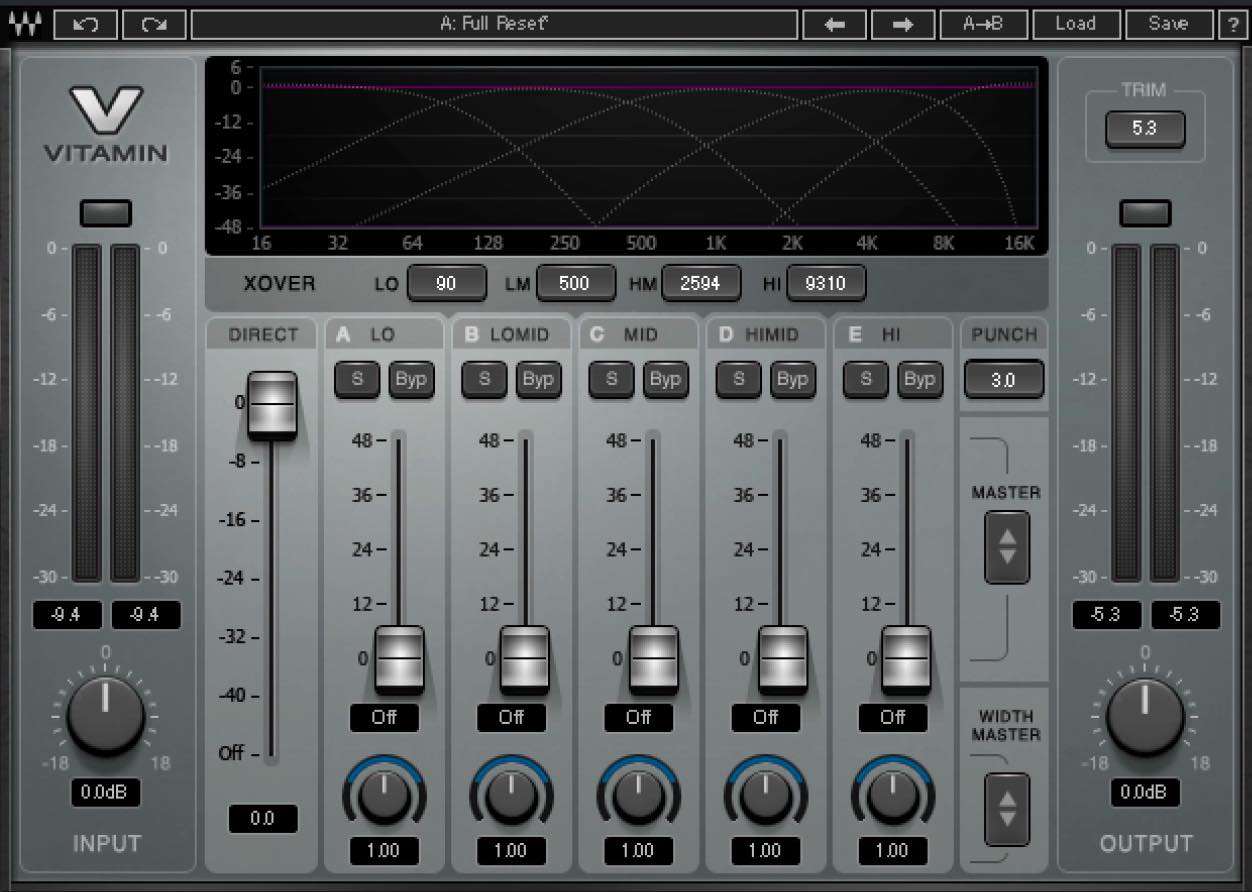
Task: Click the crossover frequency graph display
Action: 627,155
